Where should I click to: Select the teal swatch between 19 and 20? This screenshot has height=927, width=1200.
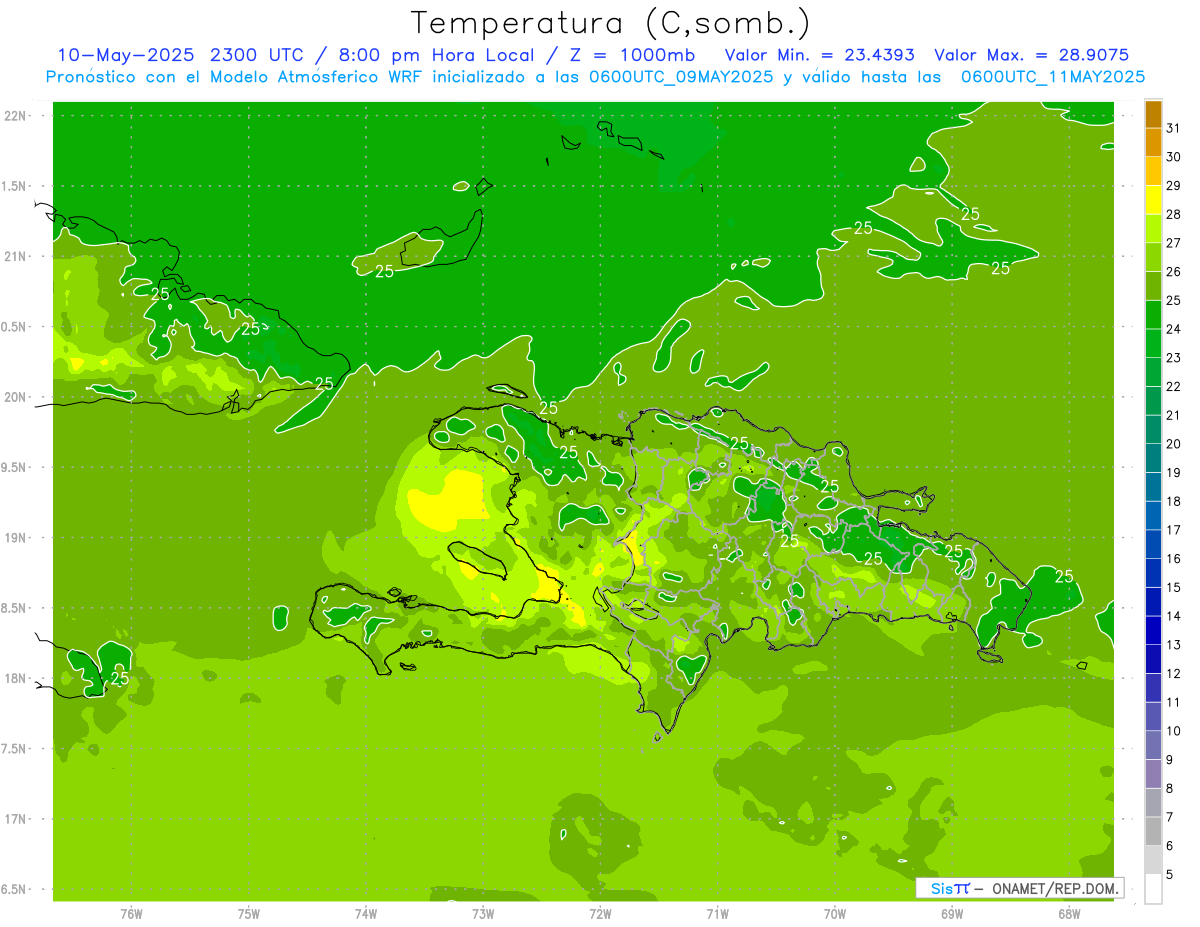[1153, 458]
